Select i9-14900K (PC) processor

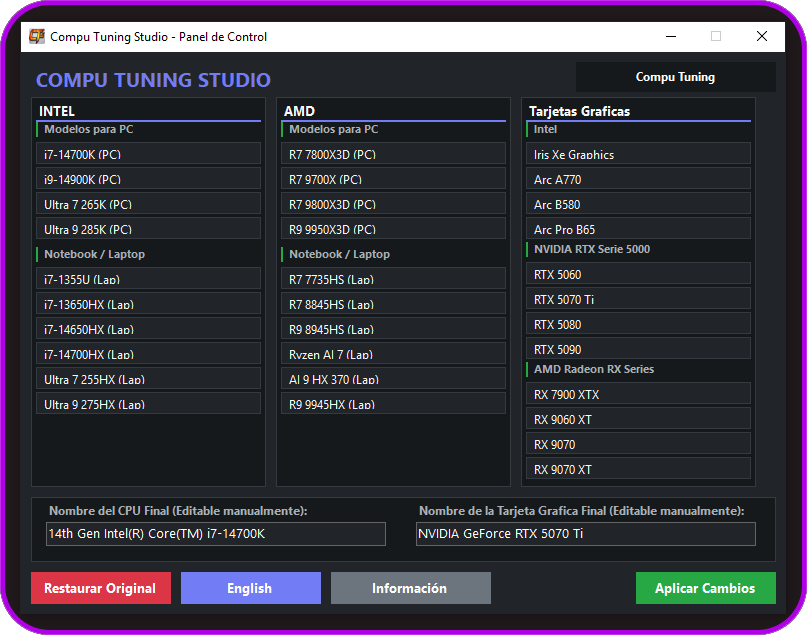click(x=148, y=178)
